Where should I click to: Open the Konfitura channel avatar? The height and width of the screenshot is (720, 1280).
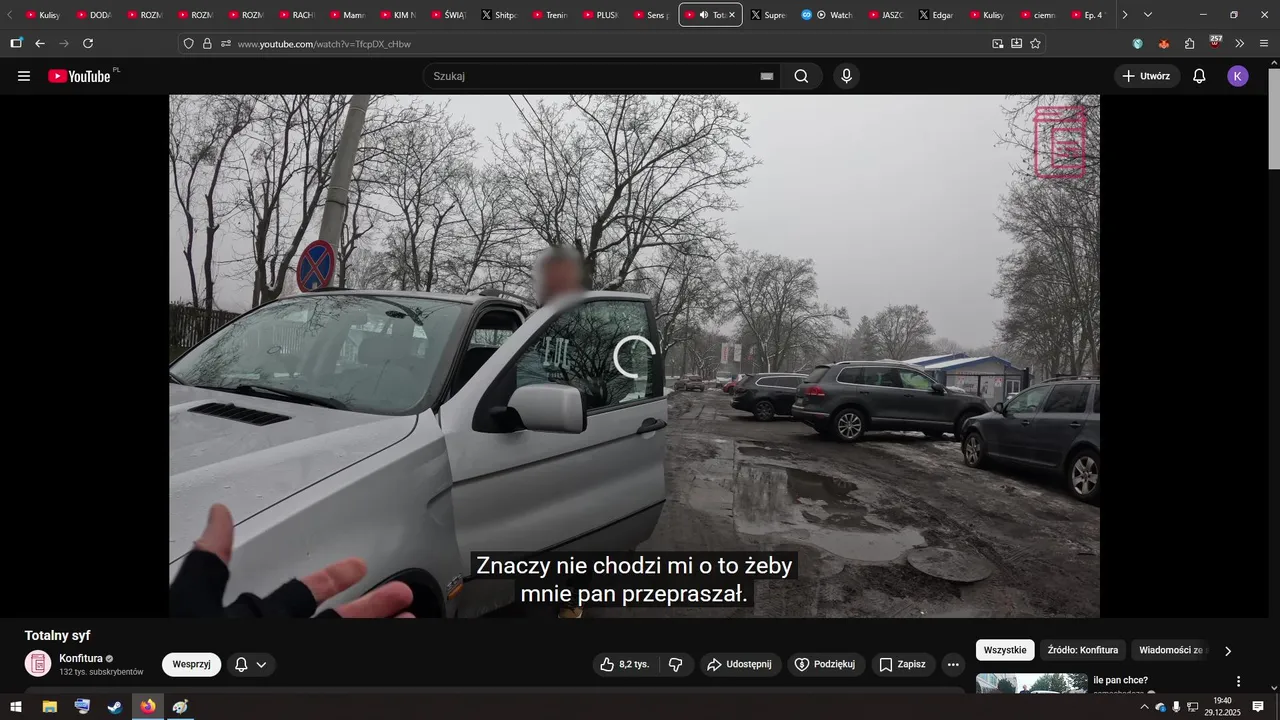pos(38,664)
